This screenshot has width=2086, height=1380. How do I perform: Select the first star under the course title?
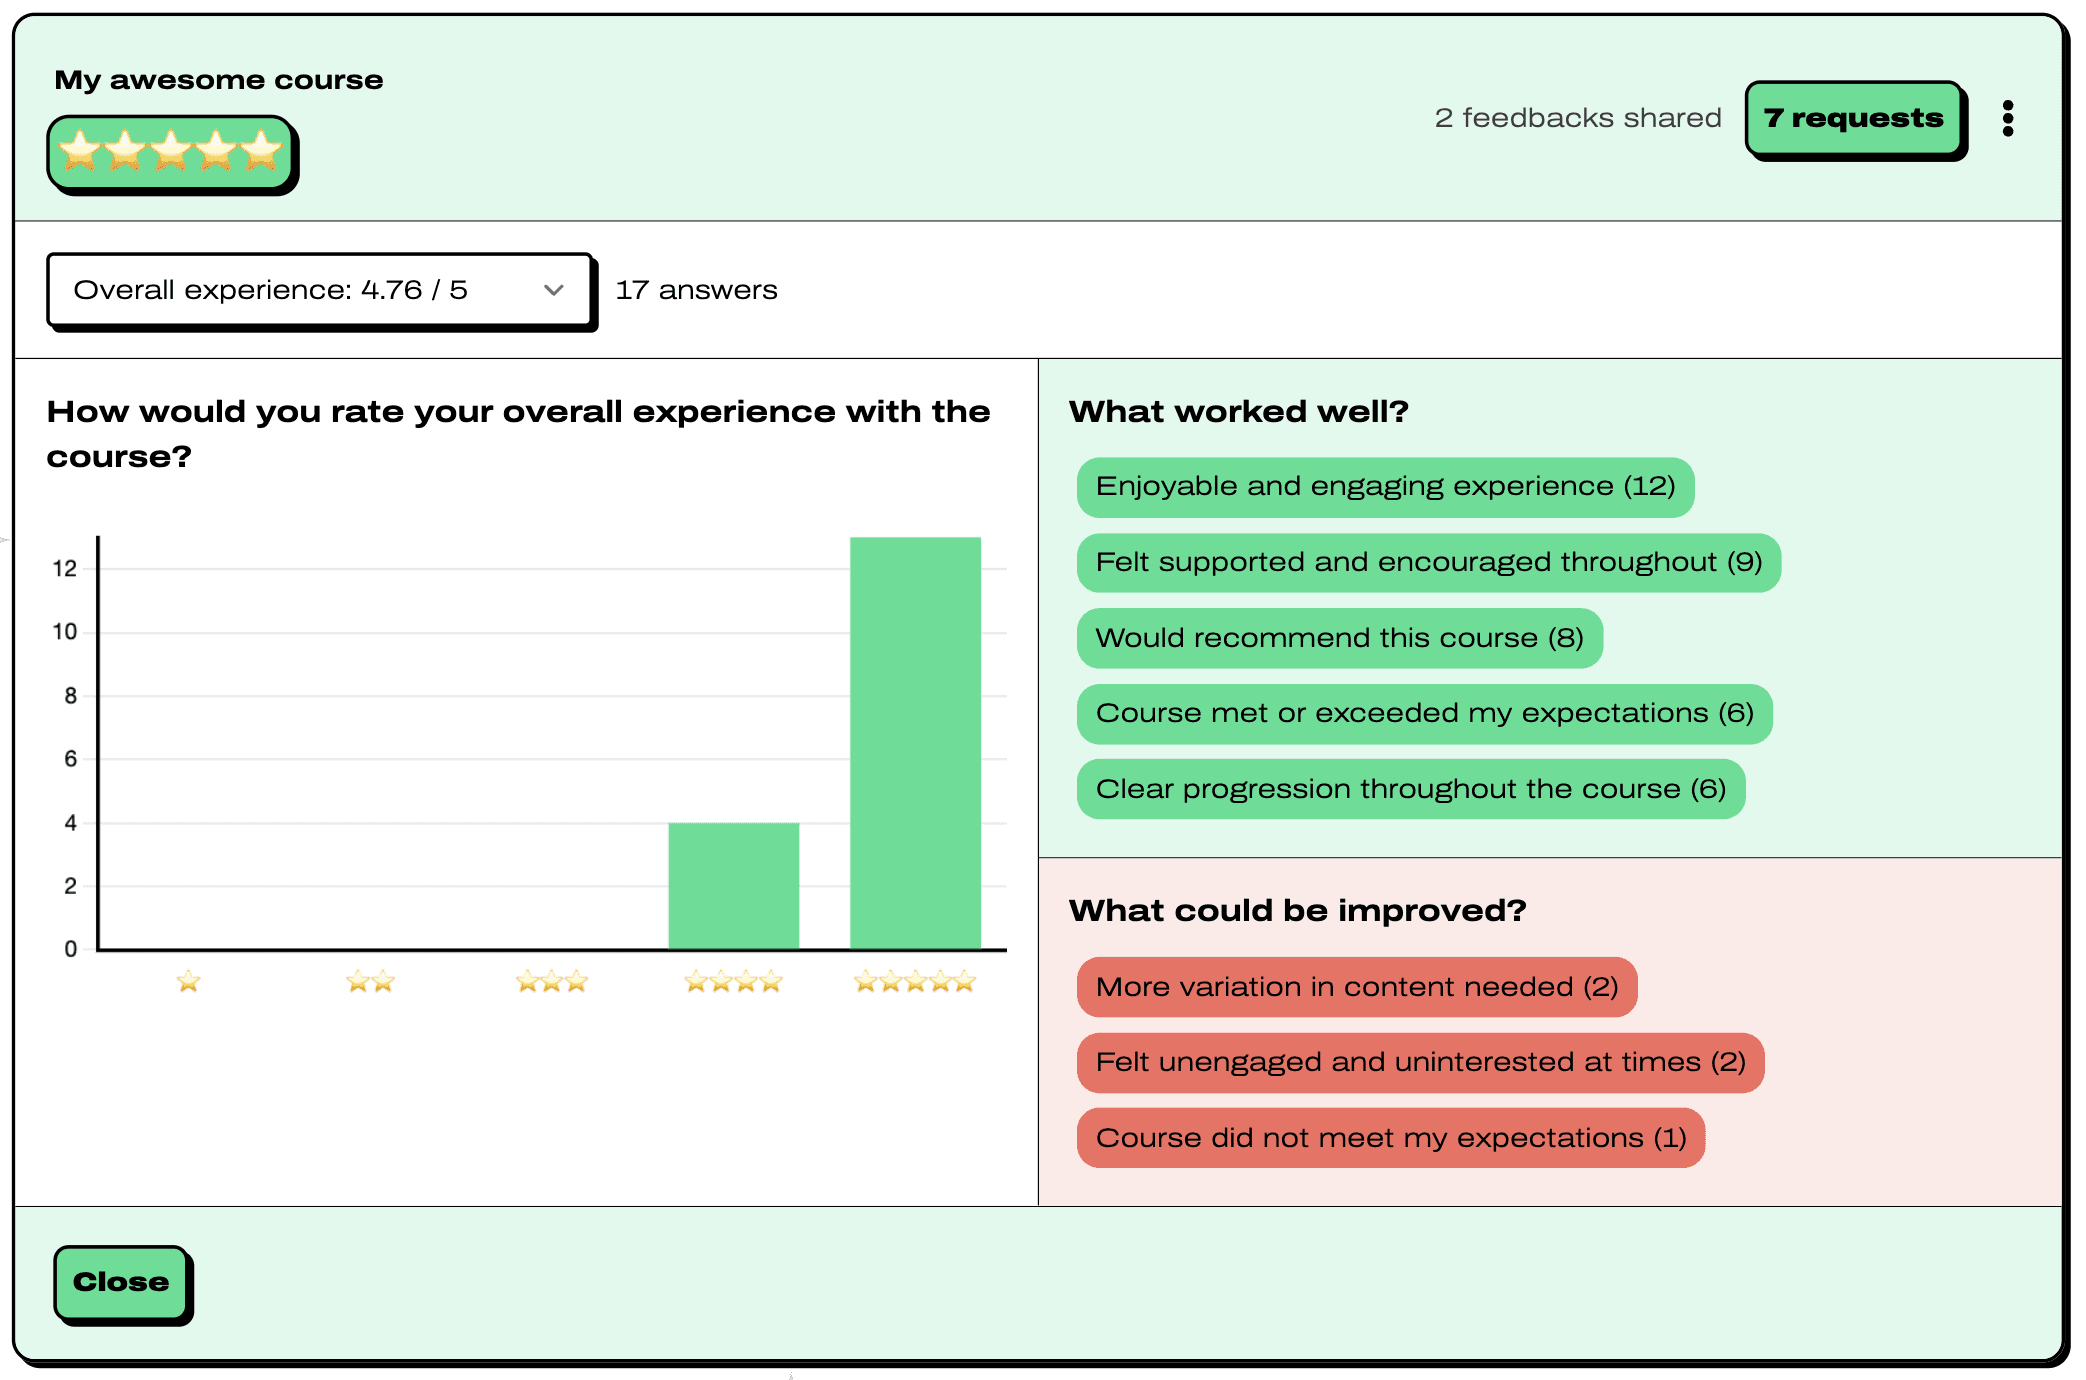tap(80, 152)
